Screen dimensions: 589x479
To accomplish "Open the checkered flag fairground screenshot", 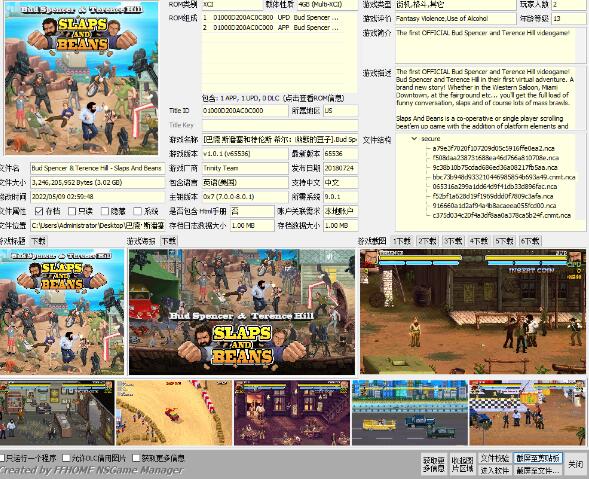I will [x=527, y=413].
